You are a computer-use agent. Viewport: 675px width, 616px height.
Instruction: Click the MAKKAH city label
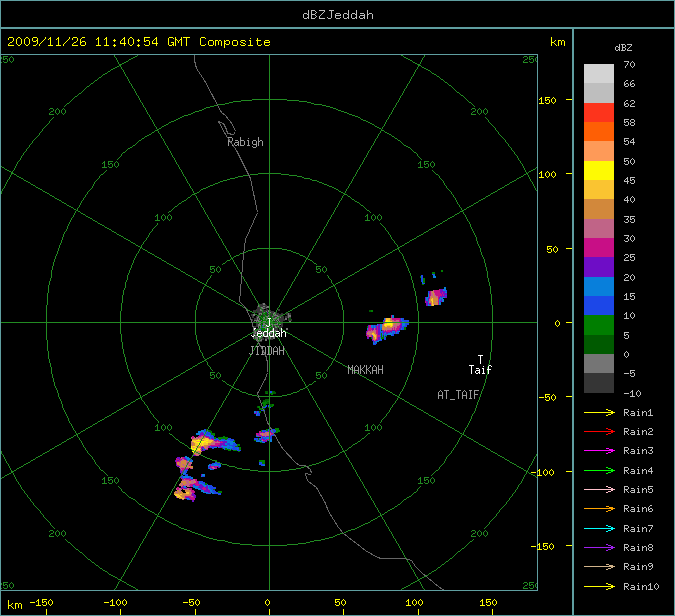tap(365, 370)
